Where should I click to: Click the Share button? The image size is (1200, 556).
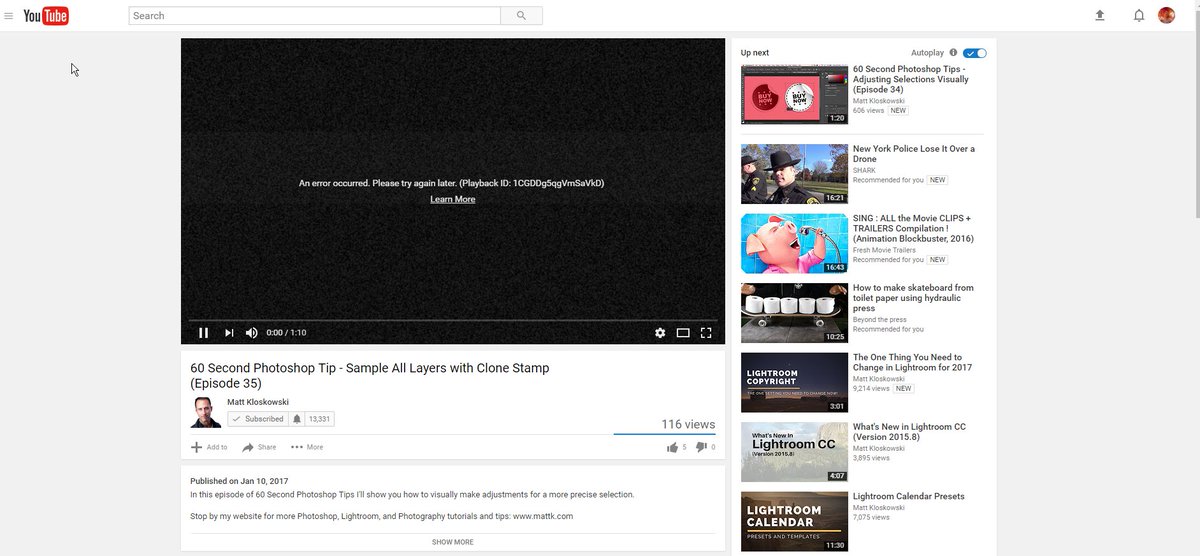click(x=259, y=447)
